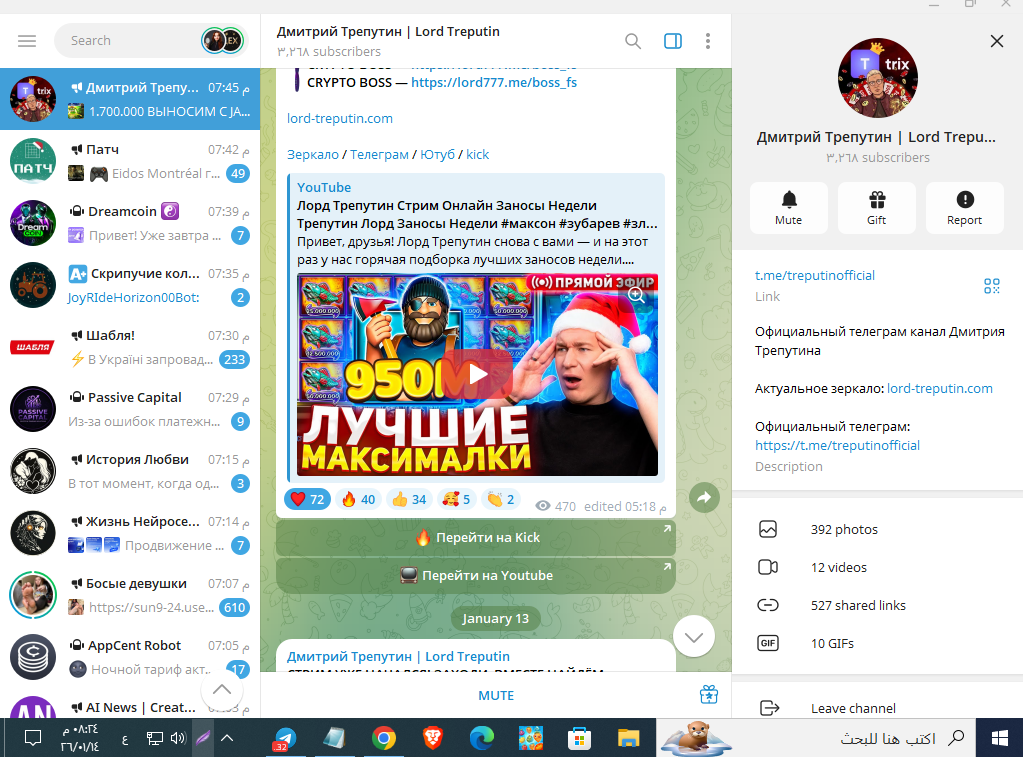This screenshot has width=1023, height=757.
Task: Open the t.me/treputinofficial link
Action: [815, 275]
